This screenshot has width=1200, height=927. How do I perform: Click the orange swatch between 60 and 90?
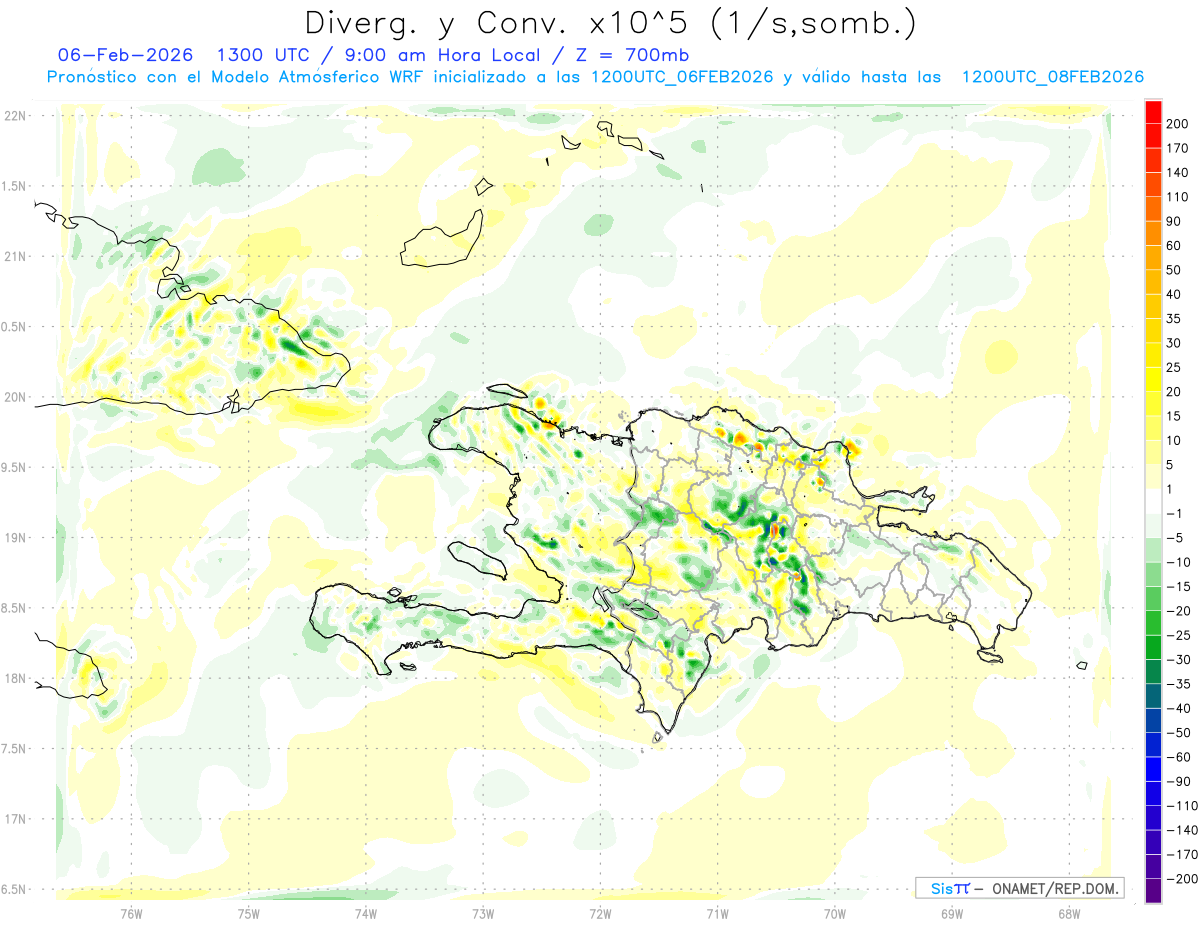pos(1153,233)
